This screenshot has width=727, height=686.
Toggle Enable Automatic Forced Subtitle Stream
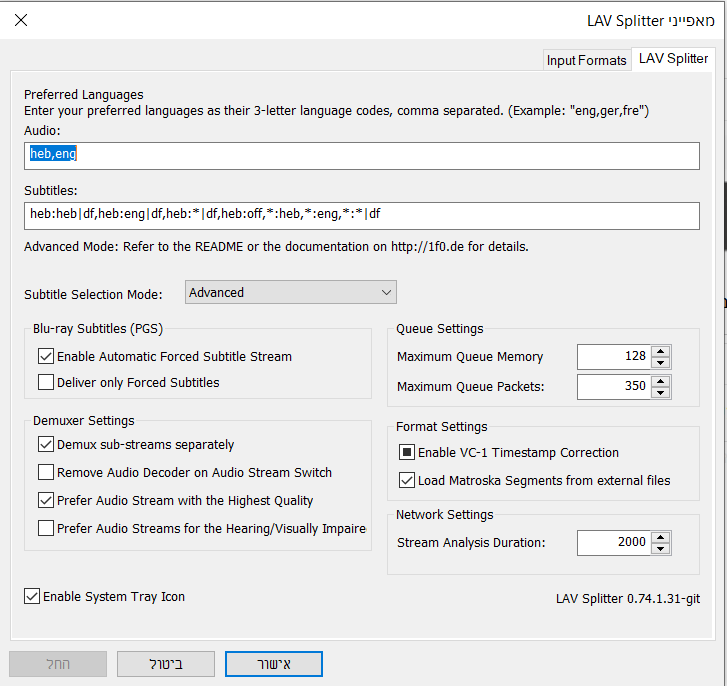[46, 356]
